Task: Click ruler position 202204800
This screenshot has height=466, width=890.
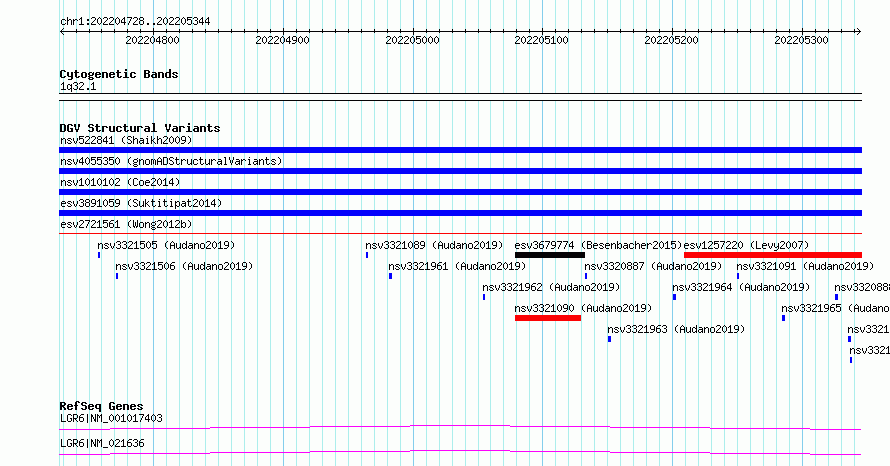Action: (x=152, y=40)
